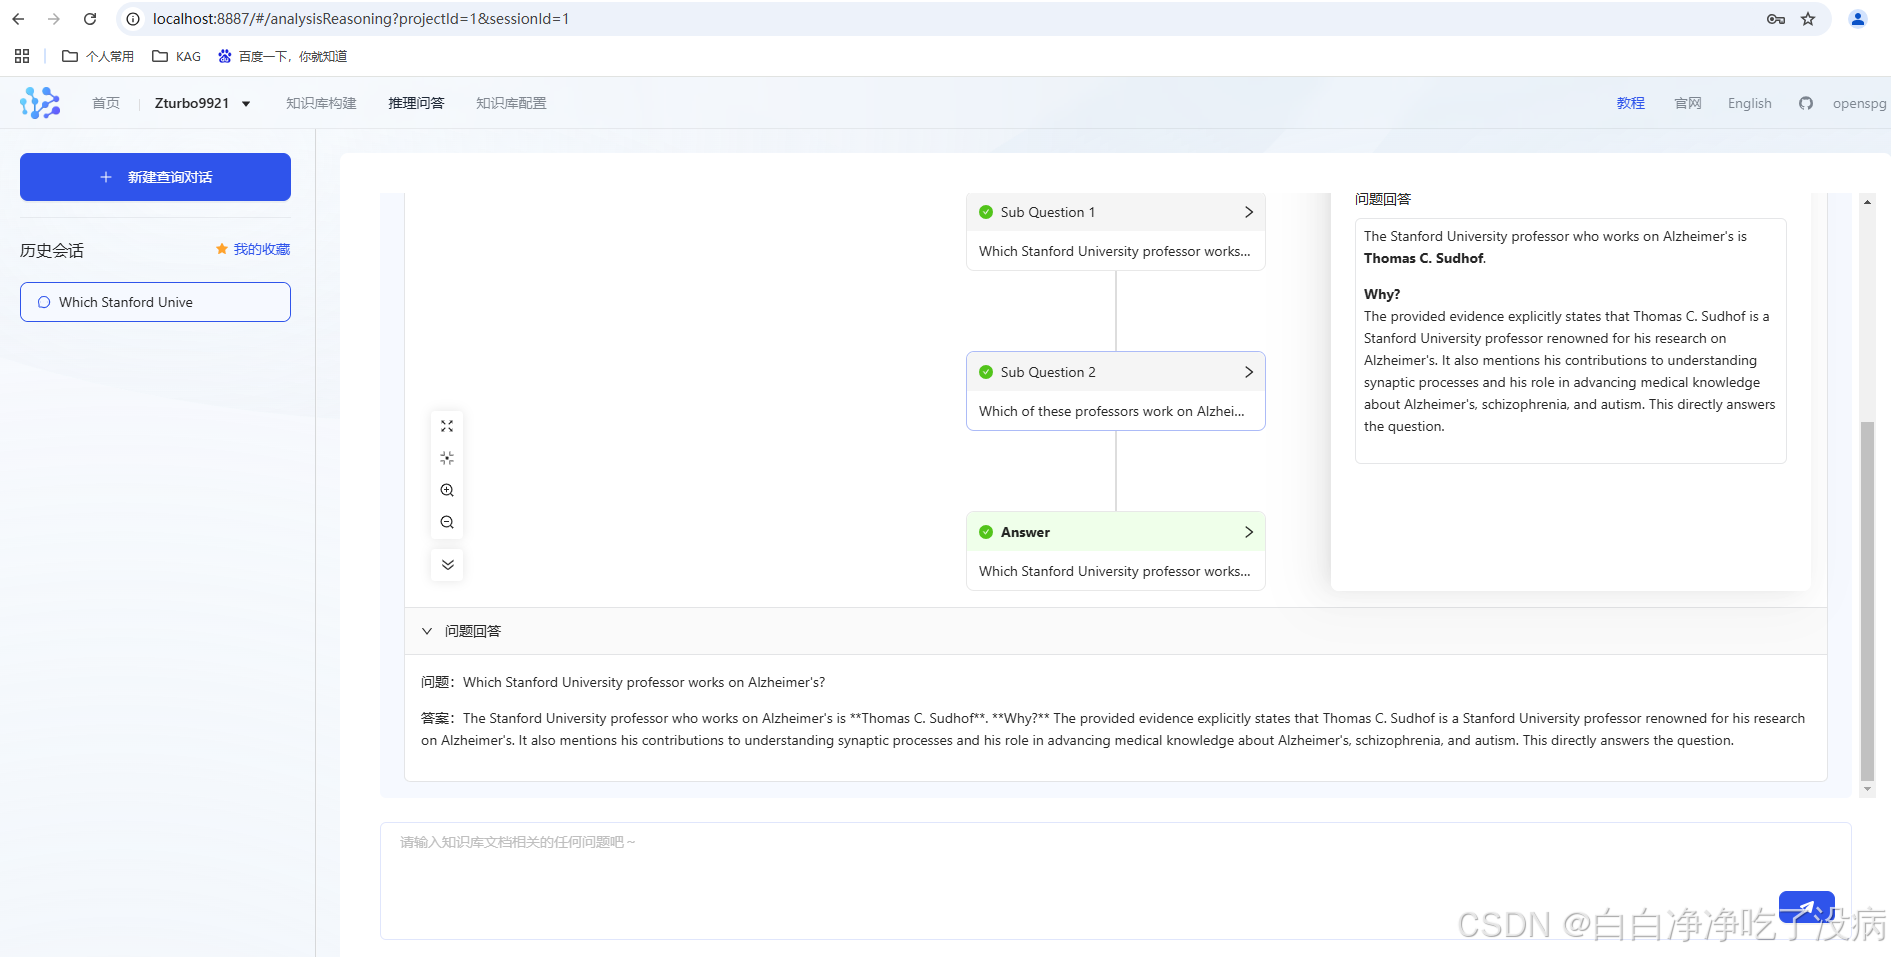Click the site info icon in address bar
Image resolution: width=1891 pixels, height=957 pixels.
[133, 19]
